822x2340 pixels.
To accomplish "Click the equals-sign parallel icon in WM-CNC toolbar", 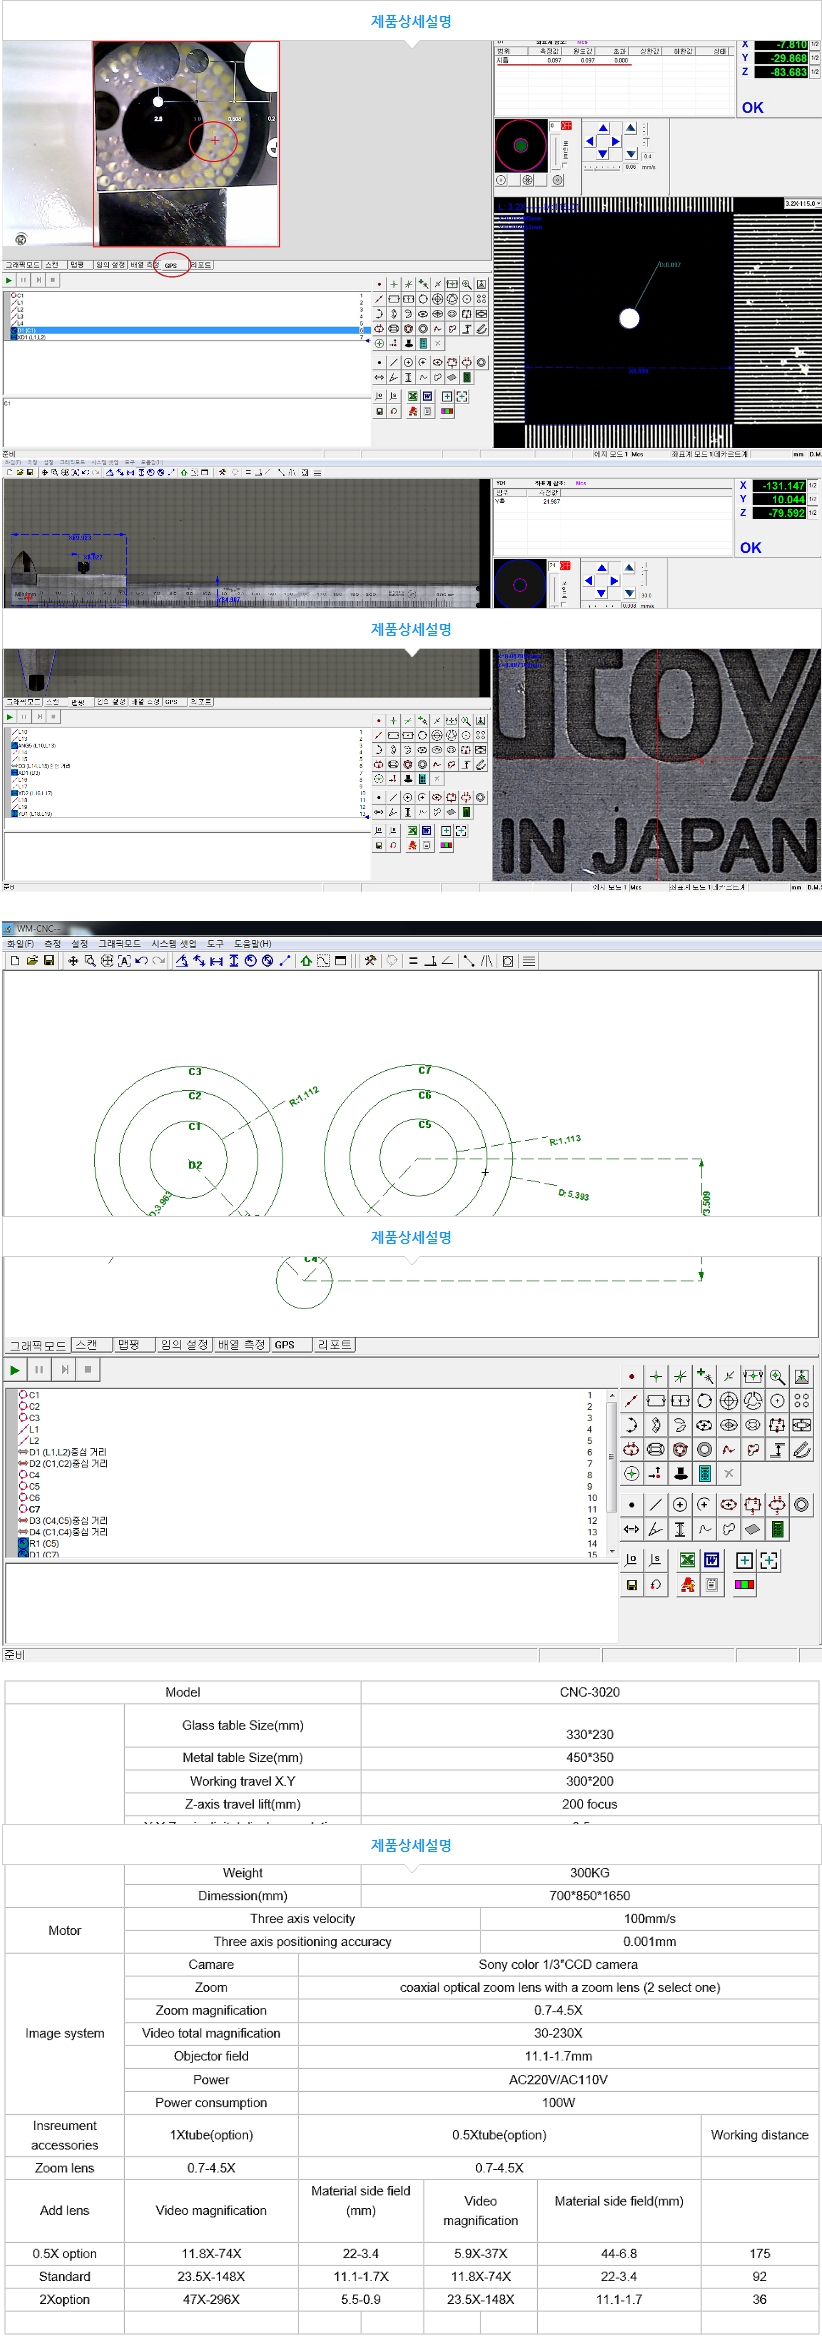I will tap(413, 960).
